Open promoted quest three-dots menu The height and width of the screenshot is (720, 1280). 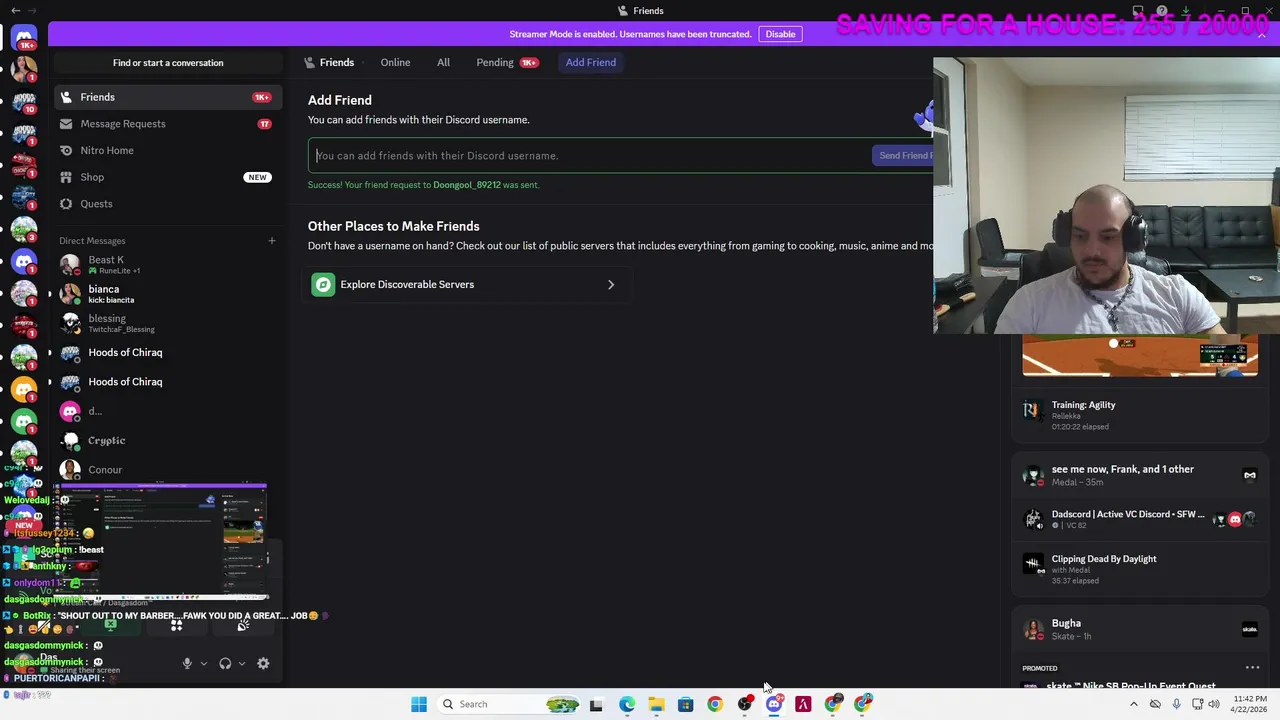pos(1252,668)
